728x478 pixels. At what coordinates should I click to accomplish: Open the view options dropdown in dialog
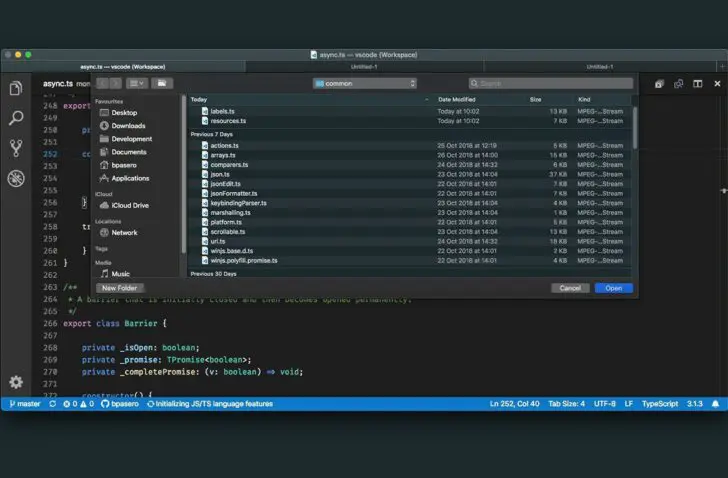click(x=137, y=84)
